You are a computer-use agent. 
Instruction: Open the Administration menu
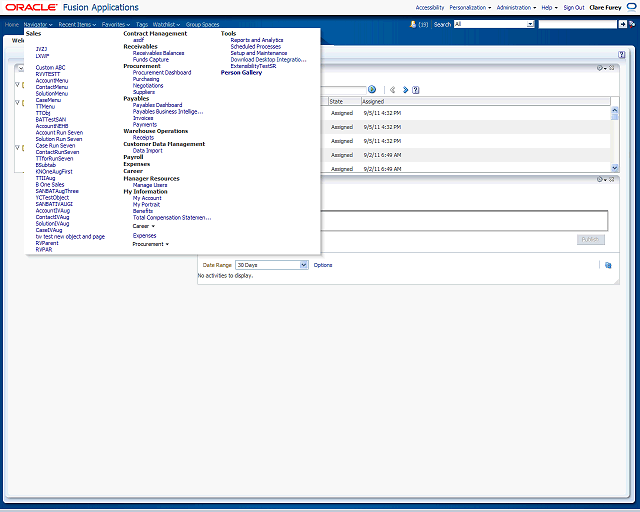515,7
